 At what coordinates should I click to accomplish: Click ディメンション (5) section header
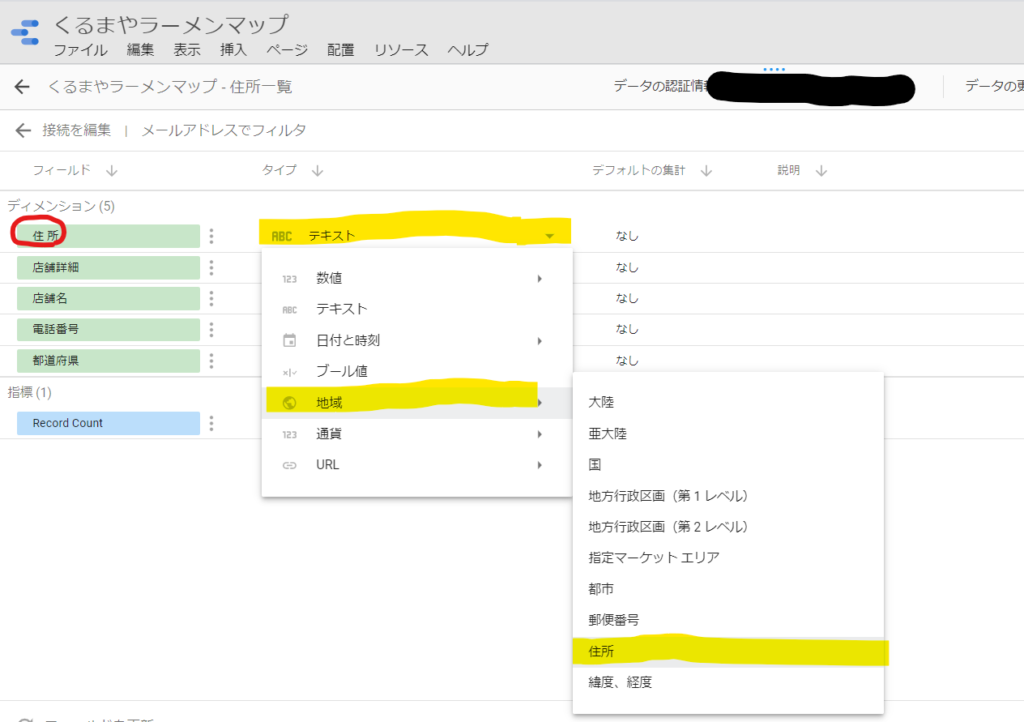(61, 206)
